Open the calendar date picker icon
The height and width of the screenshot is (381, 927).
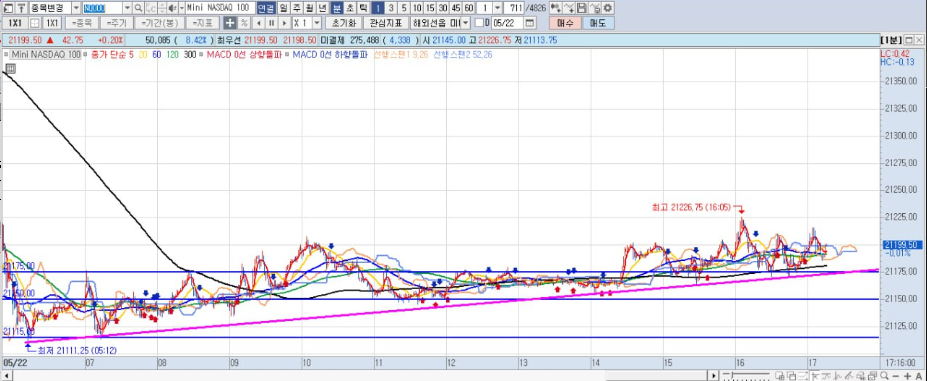tap(529, 23)
